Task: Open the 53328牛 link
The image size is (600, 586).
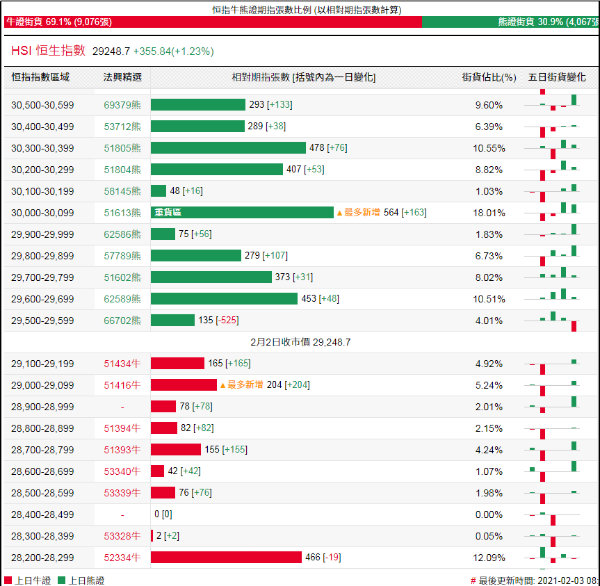Action: point(122,536)
